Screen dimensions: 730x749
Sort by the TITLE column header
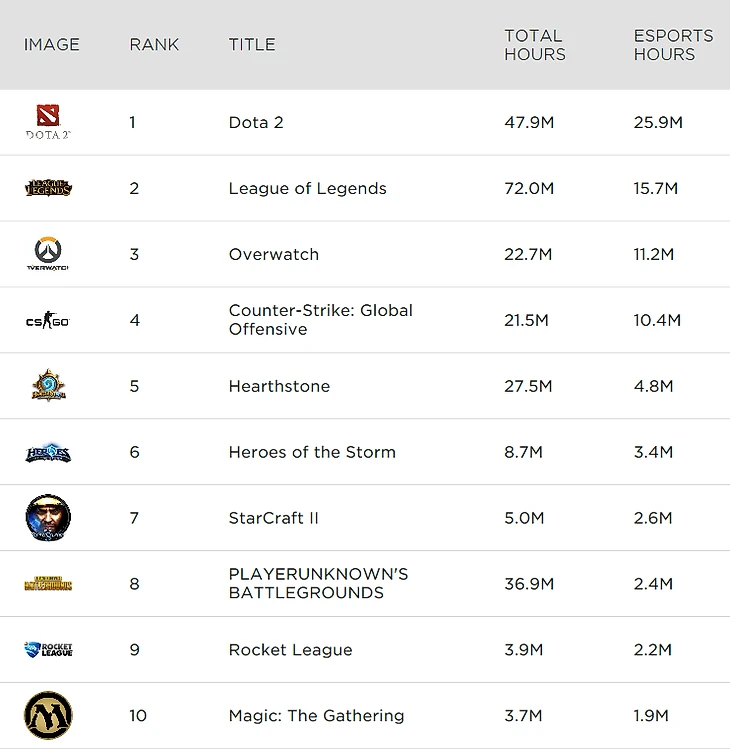point(252,44)
